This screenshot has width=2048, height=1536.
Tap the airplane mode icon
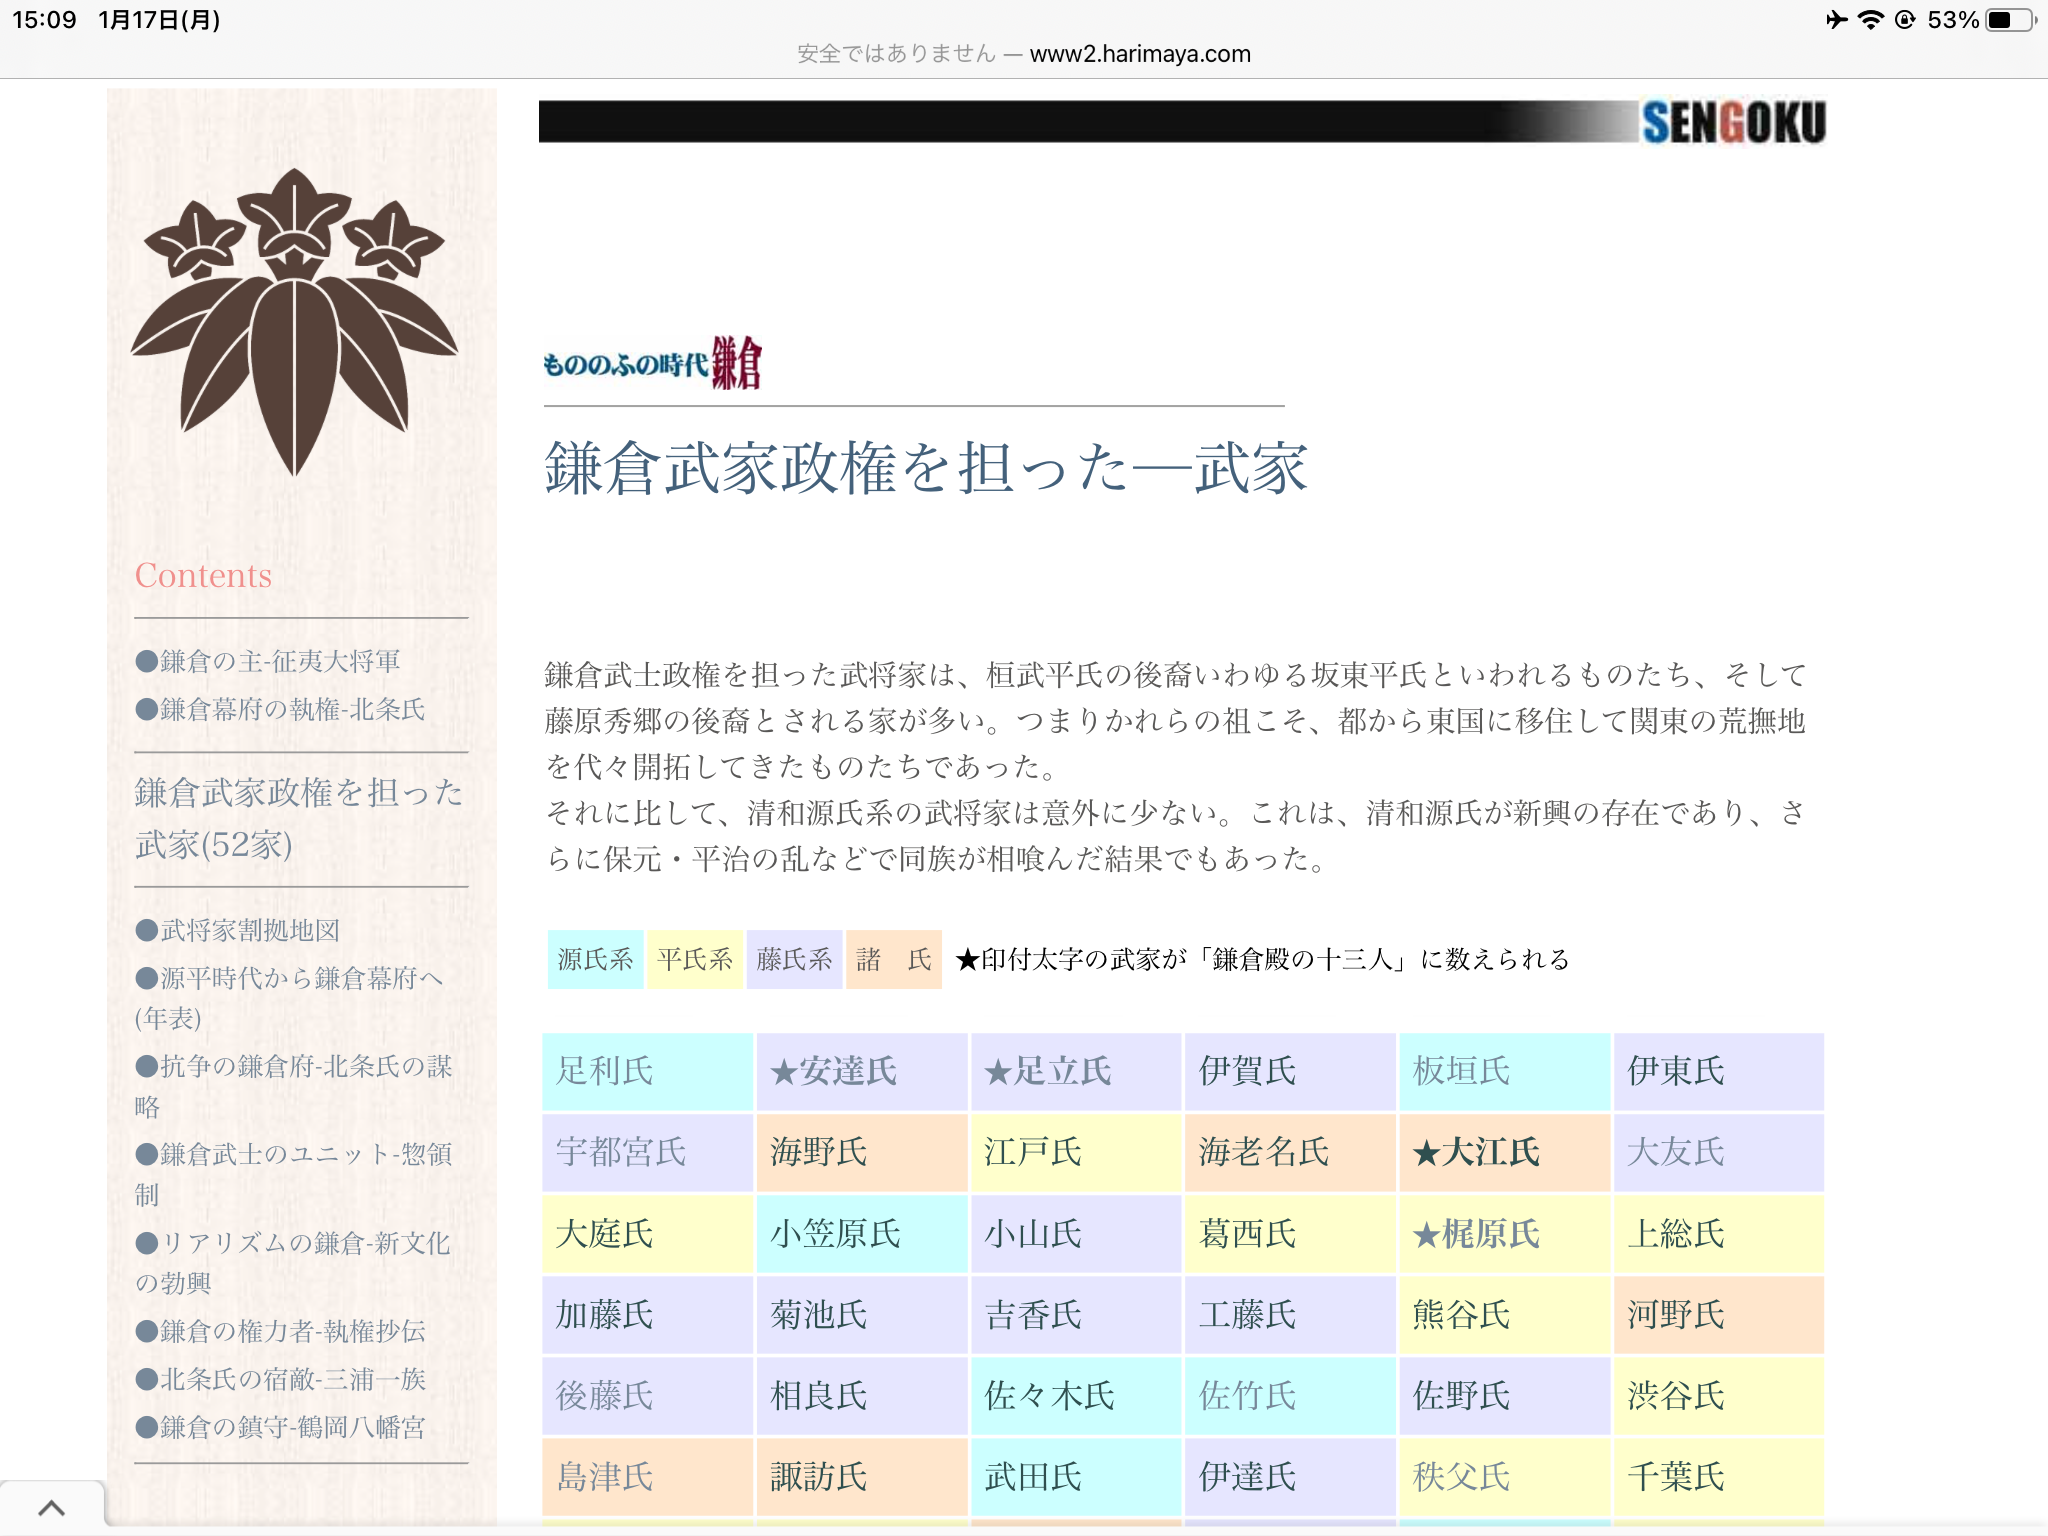coord(1836,20)
